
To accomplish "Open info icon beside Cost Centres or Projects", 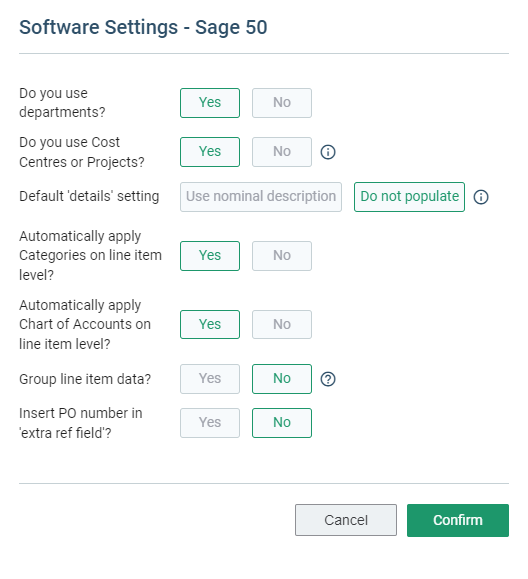I will [328, 152].
